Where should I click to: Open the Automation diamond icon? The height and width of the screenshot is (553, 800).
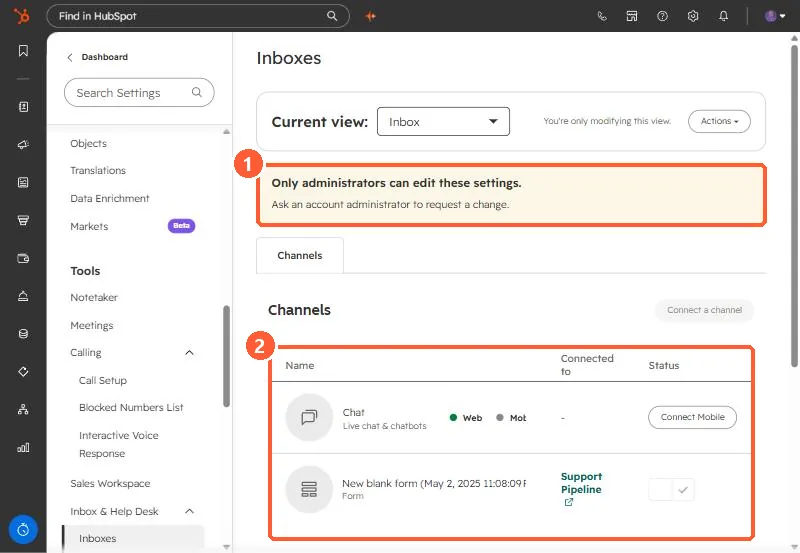coord(23,371)
